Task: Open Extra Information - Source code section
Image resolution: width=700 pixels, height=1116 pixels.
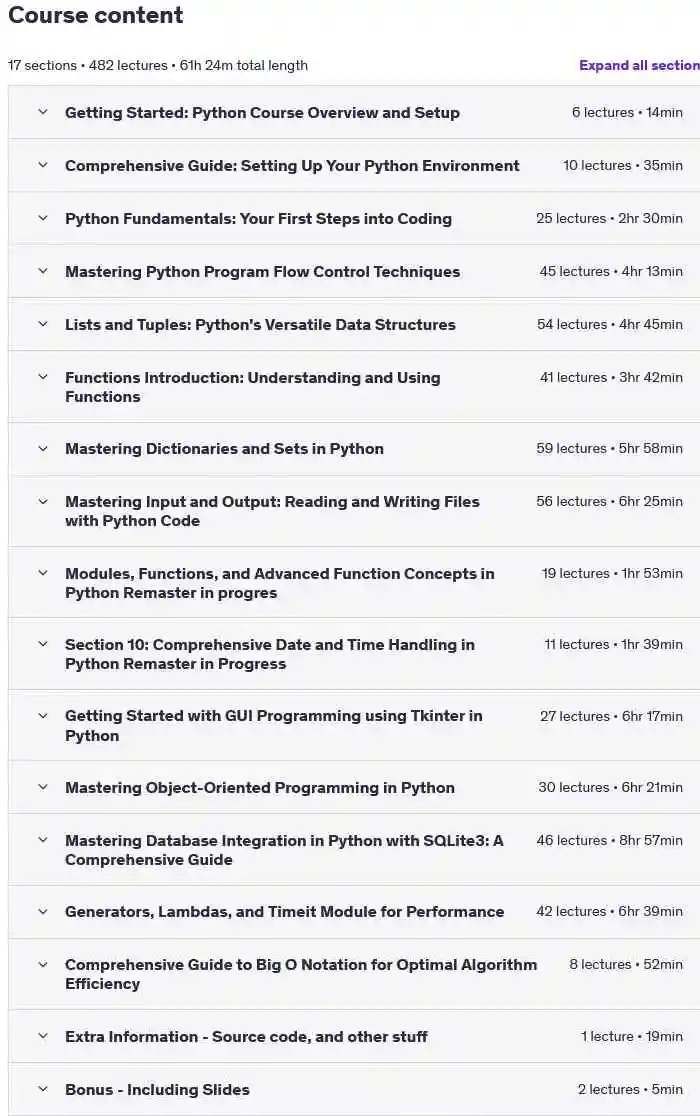Action: (x=246, y=1036)
